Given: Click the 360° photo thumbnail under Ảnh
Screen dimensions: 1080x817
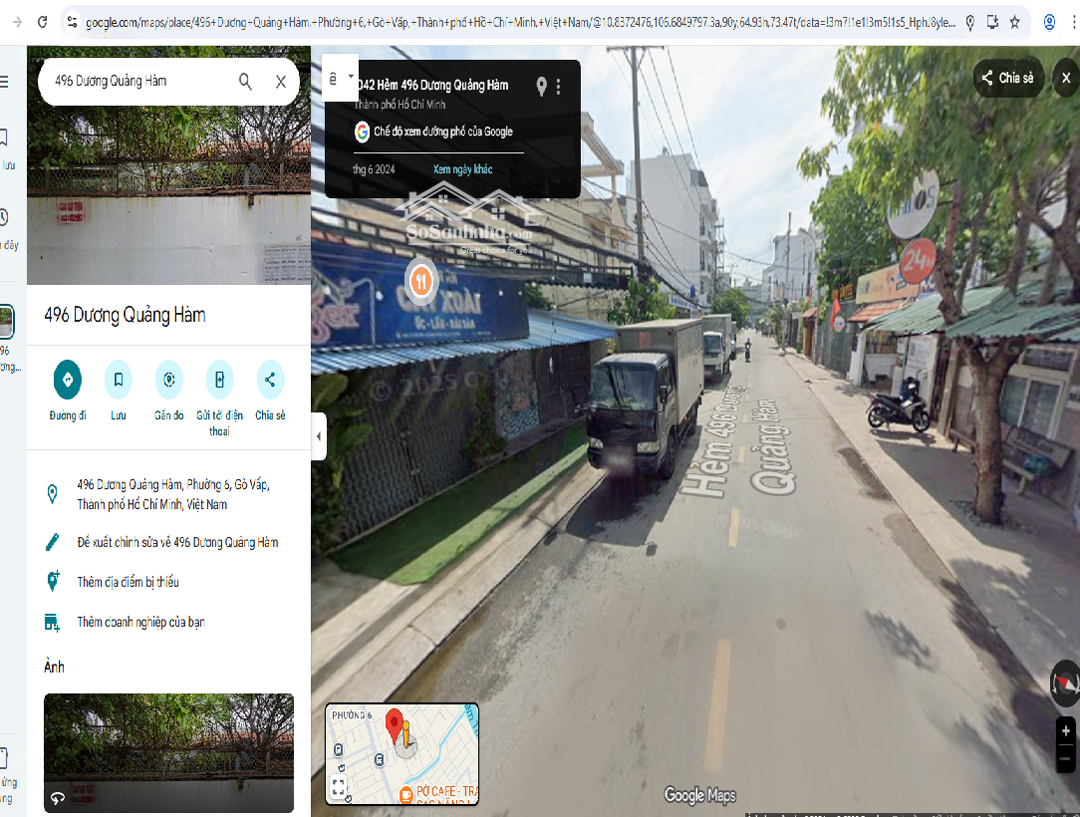Looking at the screenshot, I should tap(169, 752).
